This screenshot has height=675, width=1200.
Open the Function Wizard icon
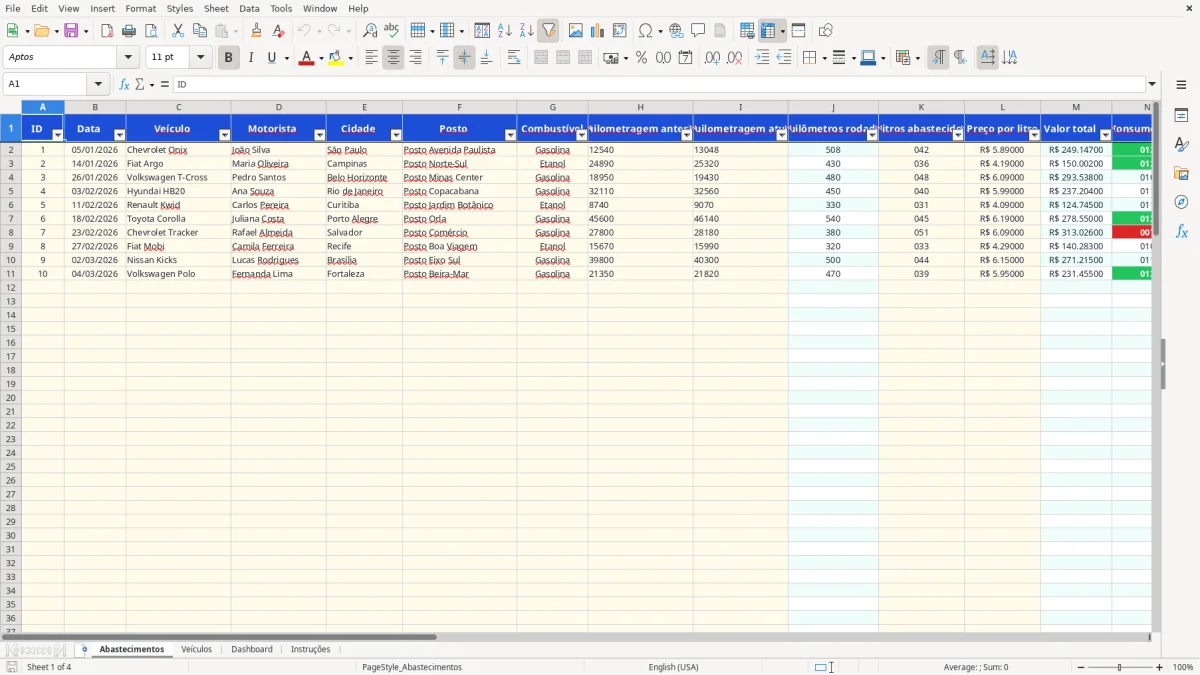click(x=124, y=84)
